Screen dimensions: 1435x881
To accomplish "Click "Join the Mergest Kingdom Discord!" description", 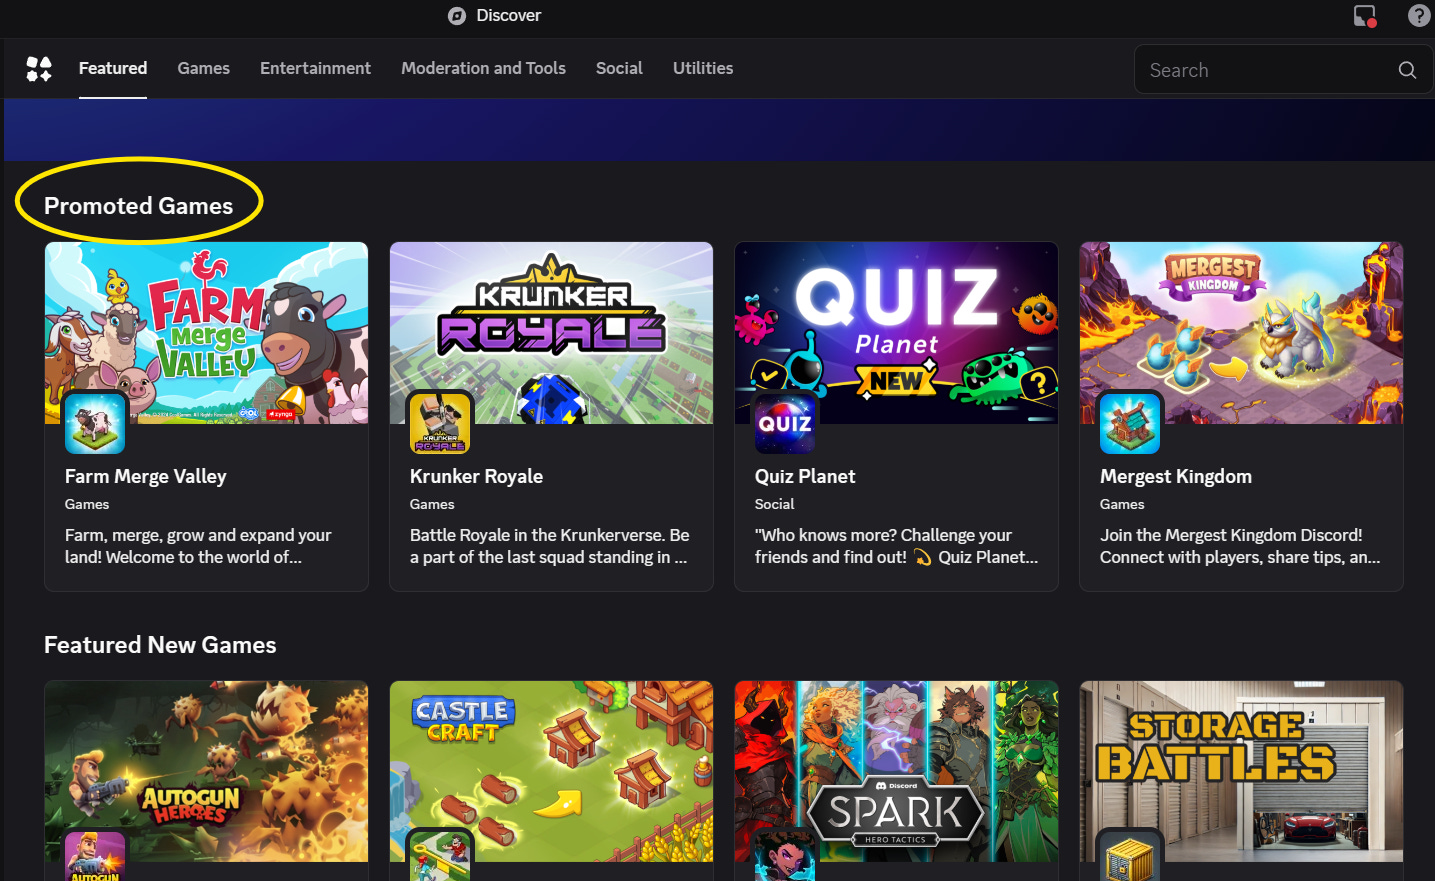I will click(1240, 546).
